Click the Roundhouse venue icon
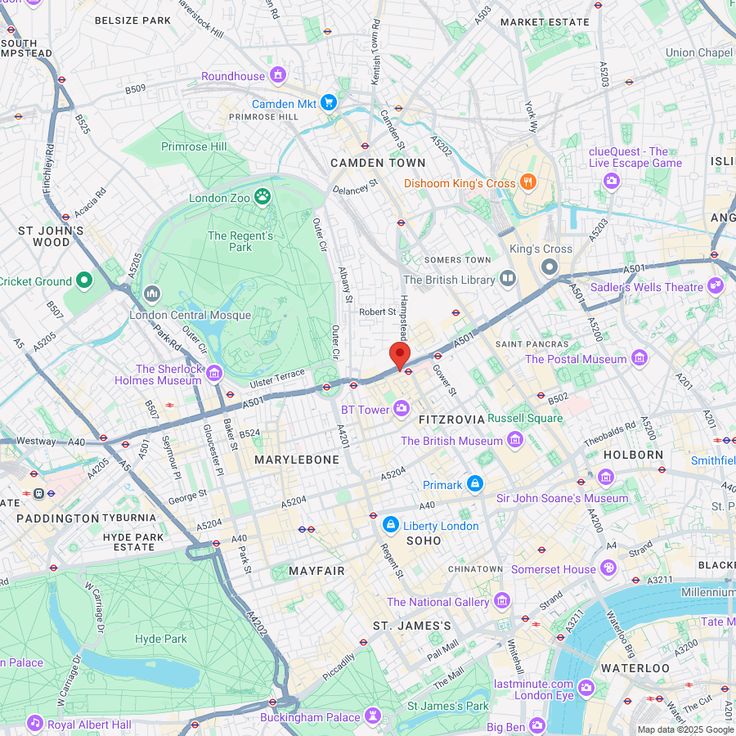Screen dimensions: 736x736 [x=278, y=75]
